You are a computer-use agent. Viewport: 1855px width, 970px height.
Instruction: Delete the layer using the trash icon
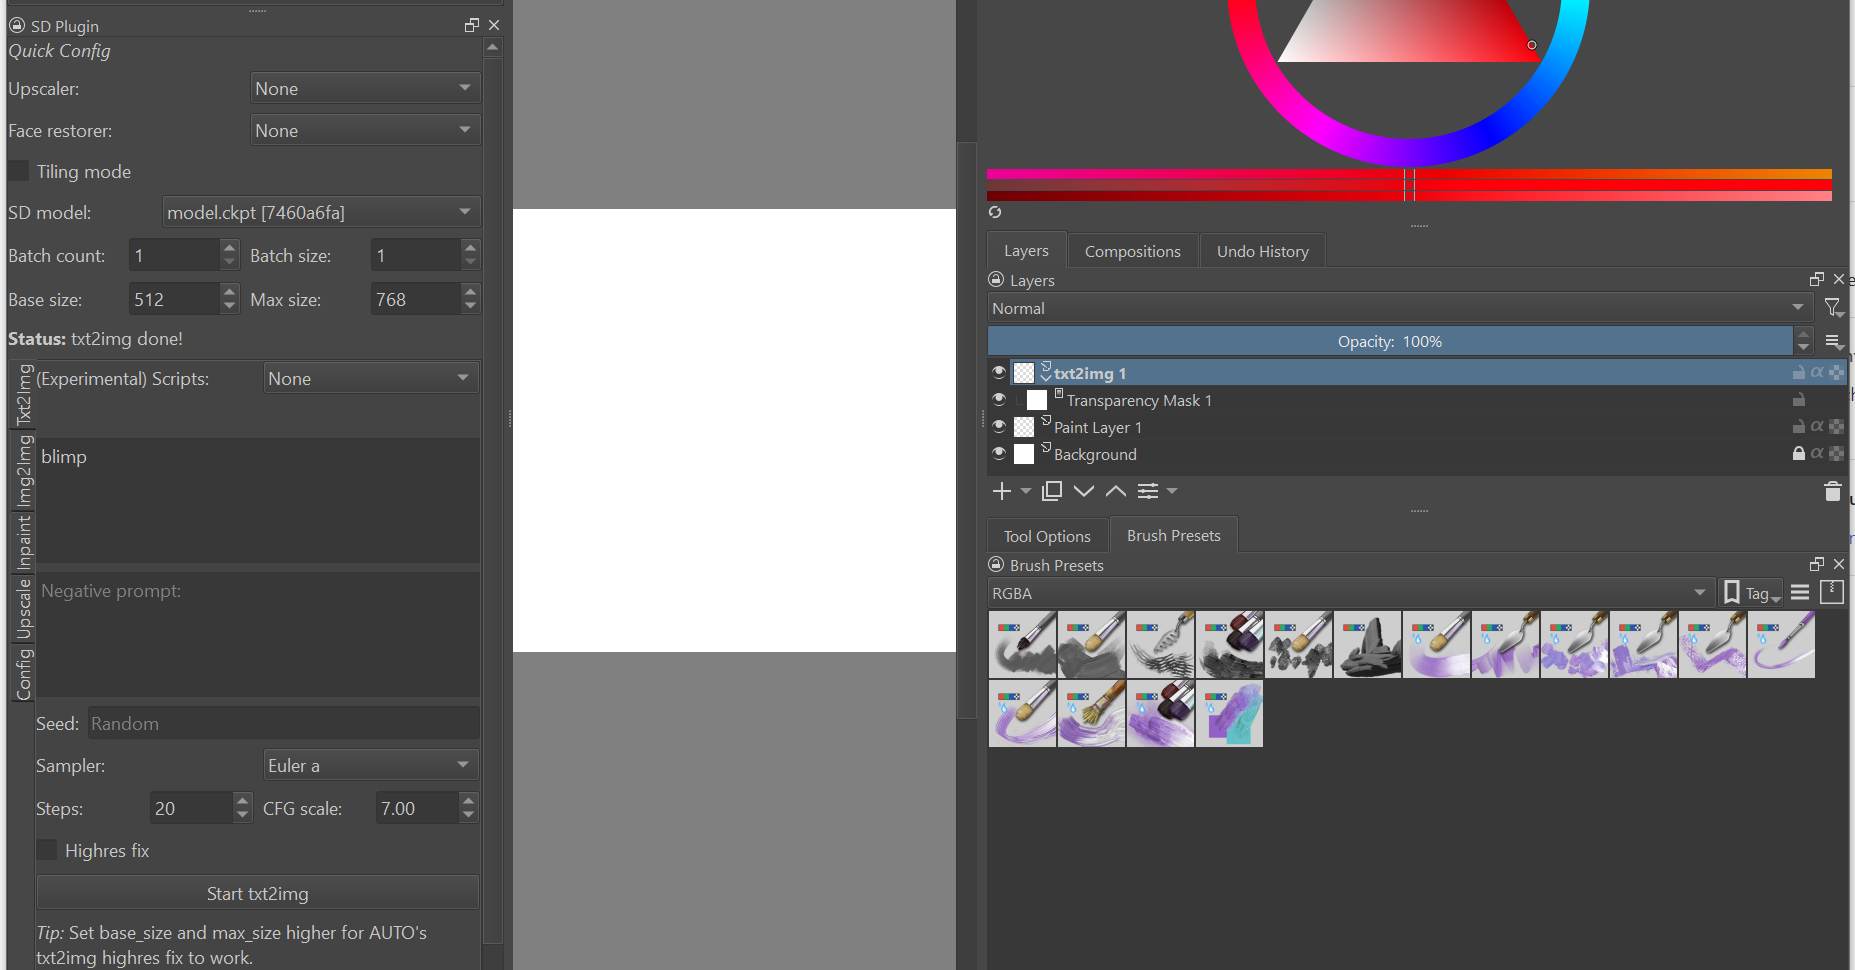coord(1832,491)
